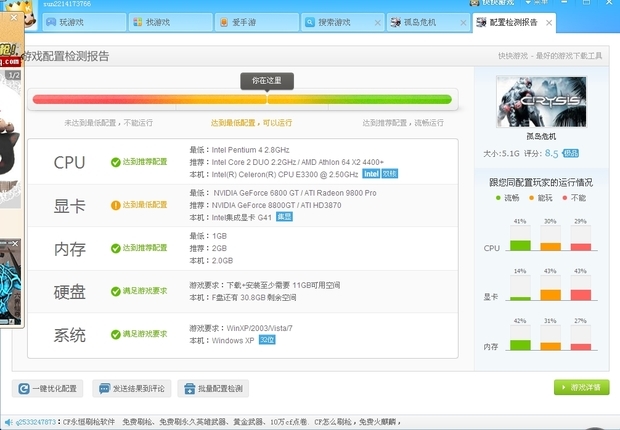This screenshot has width=620, height=430.
Task: Click the green check icon beside 系统
Action: (x=115, y=335)
